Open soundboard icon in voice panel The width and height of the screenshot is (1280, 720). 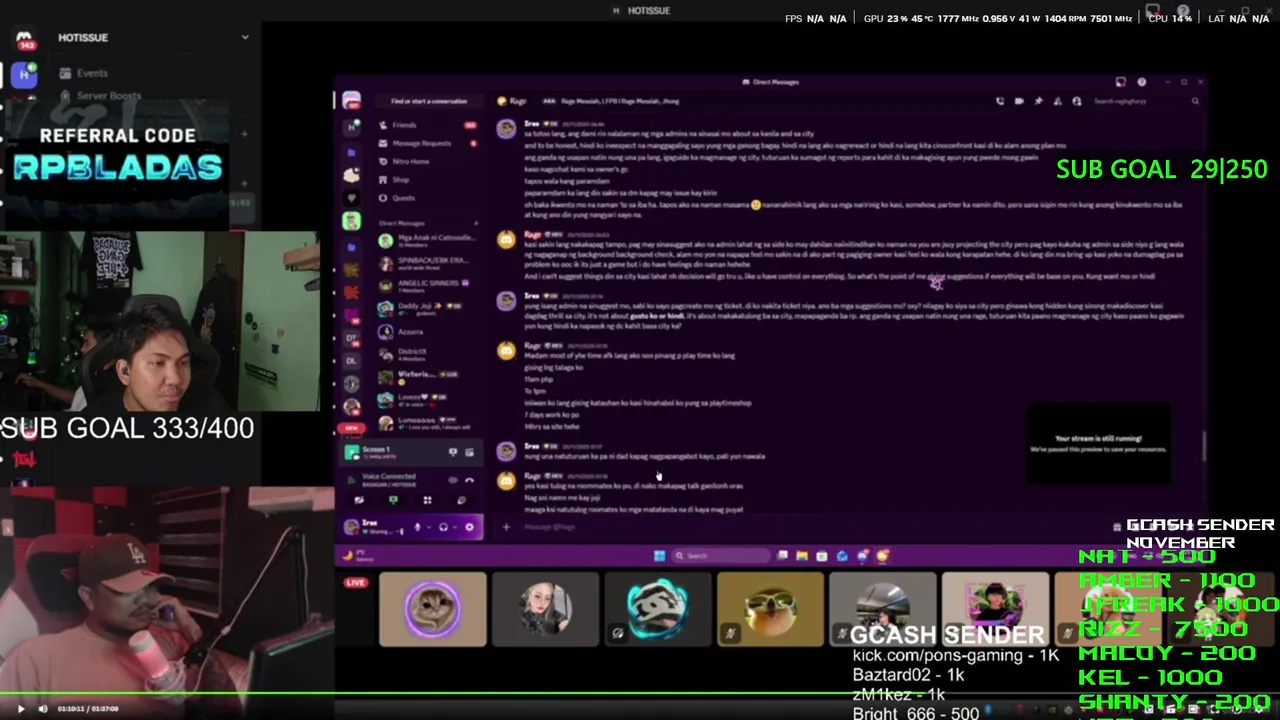tap(461, 500)
